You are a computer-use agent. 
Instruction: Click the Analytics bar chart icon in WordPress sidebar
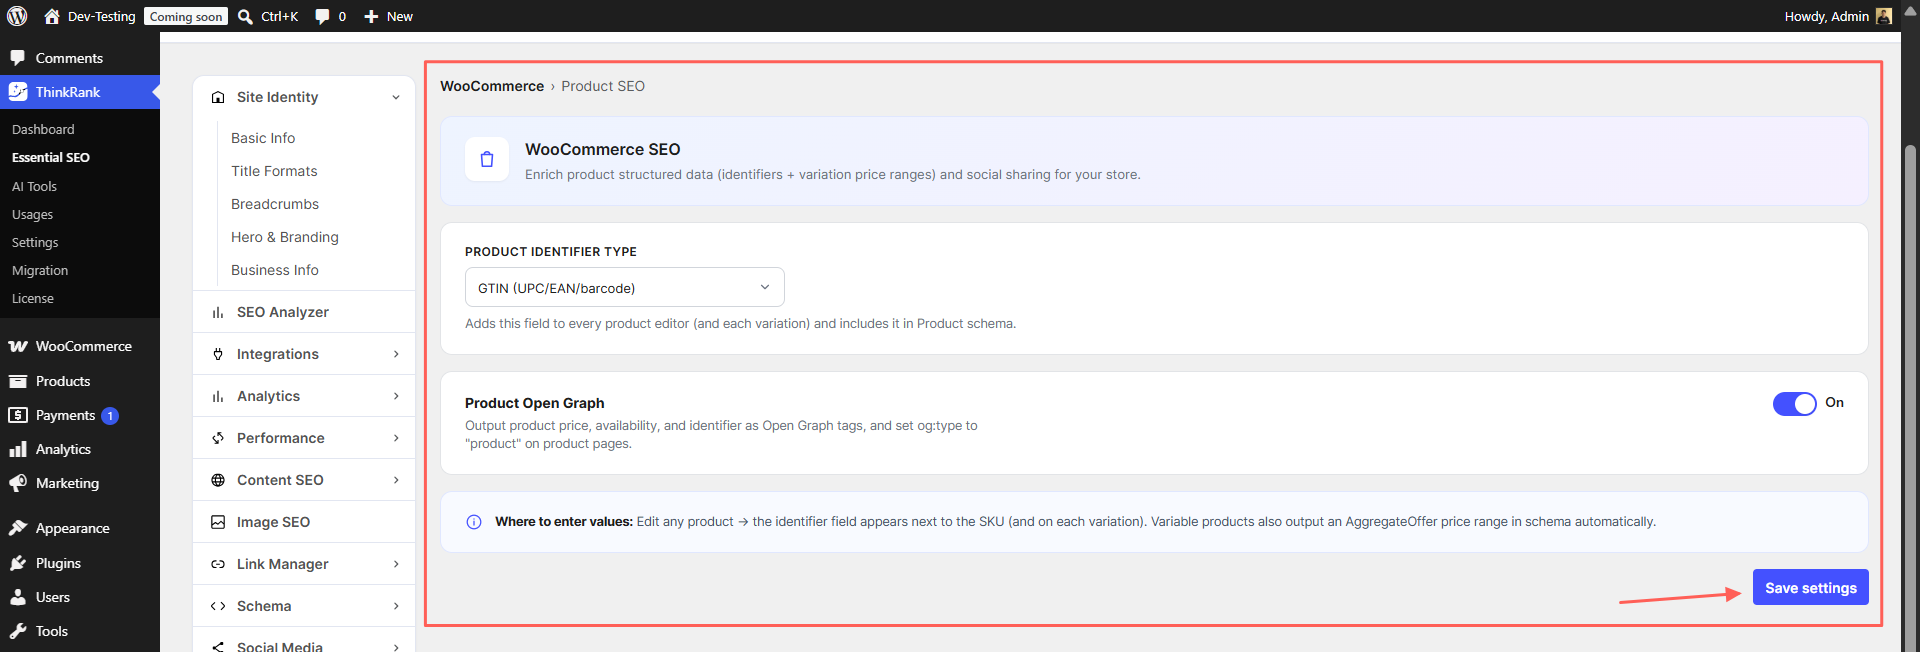[x=18, y=449]
